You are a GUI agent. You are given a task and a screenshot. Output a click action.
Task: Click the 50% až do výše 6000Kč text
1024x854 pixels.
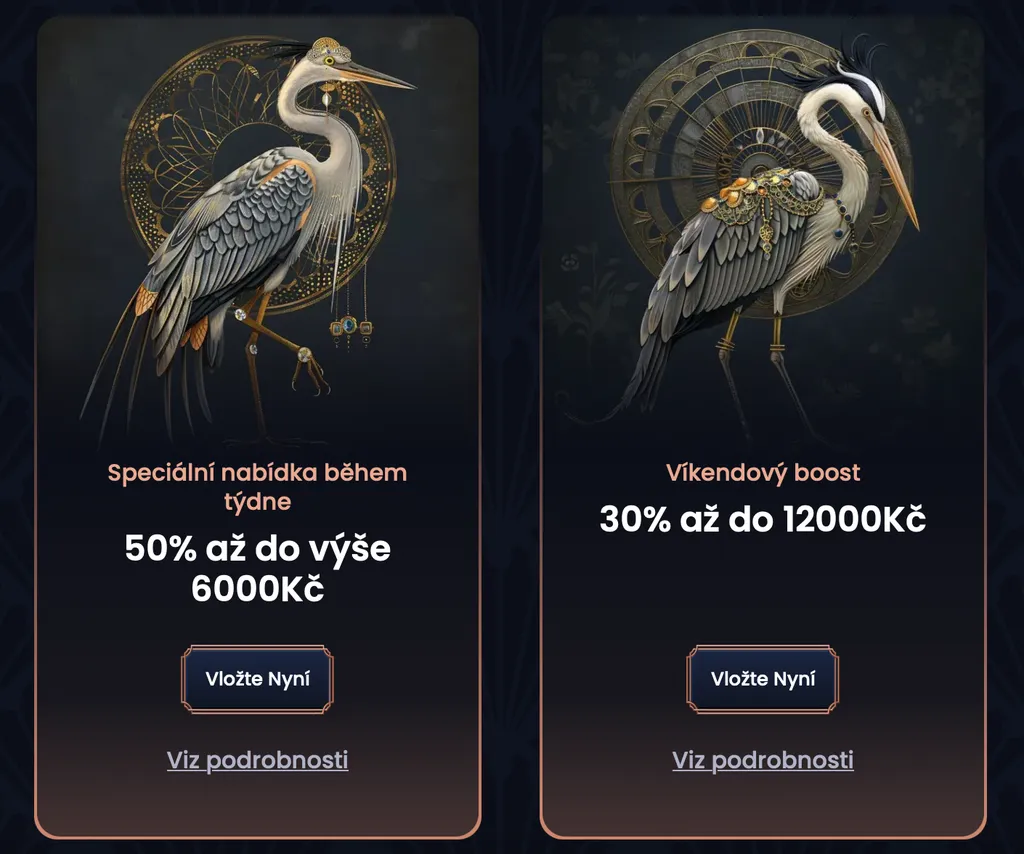[257, 567]
